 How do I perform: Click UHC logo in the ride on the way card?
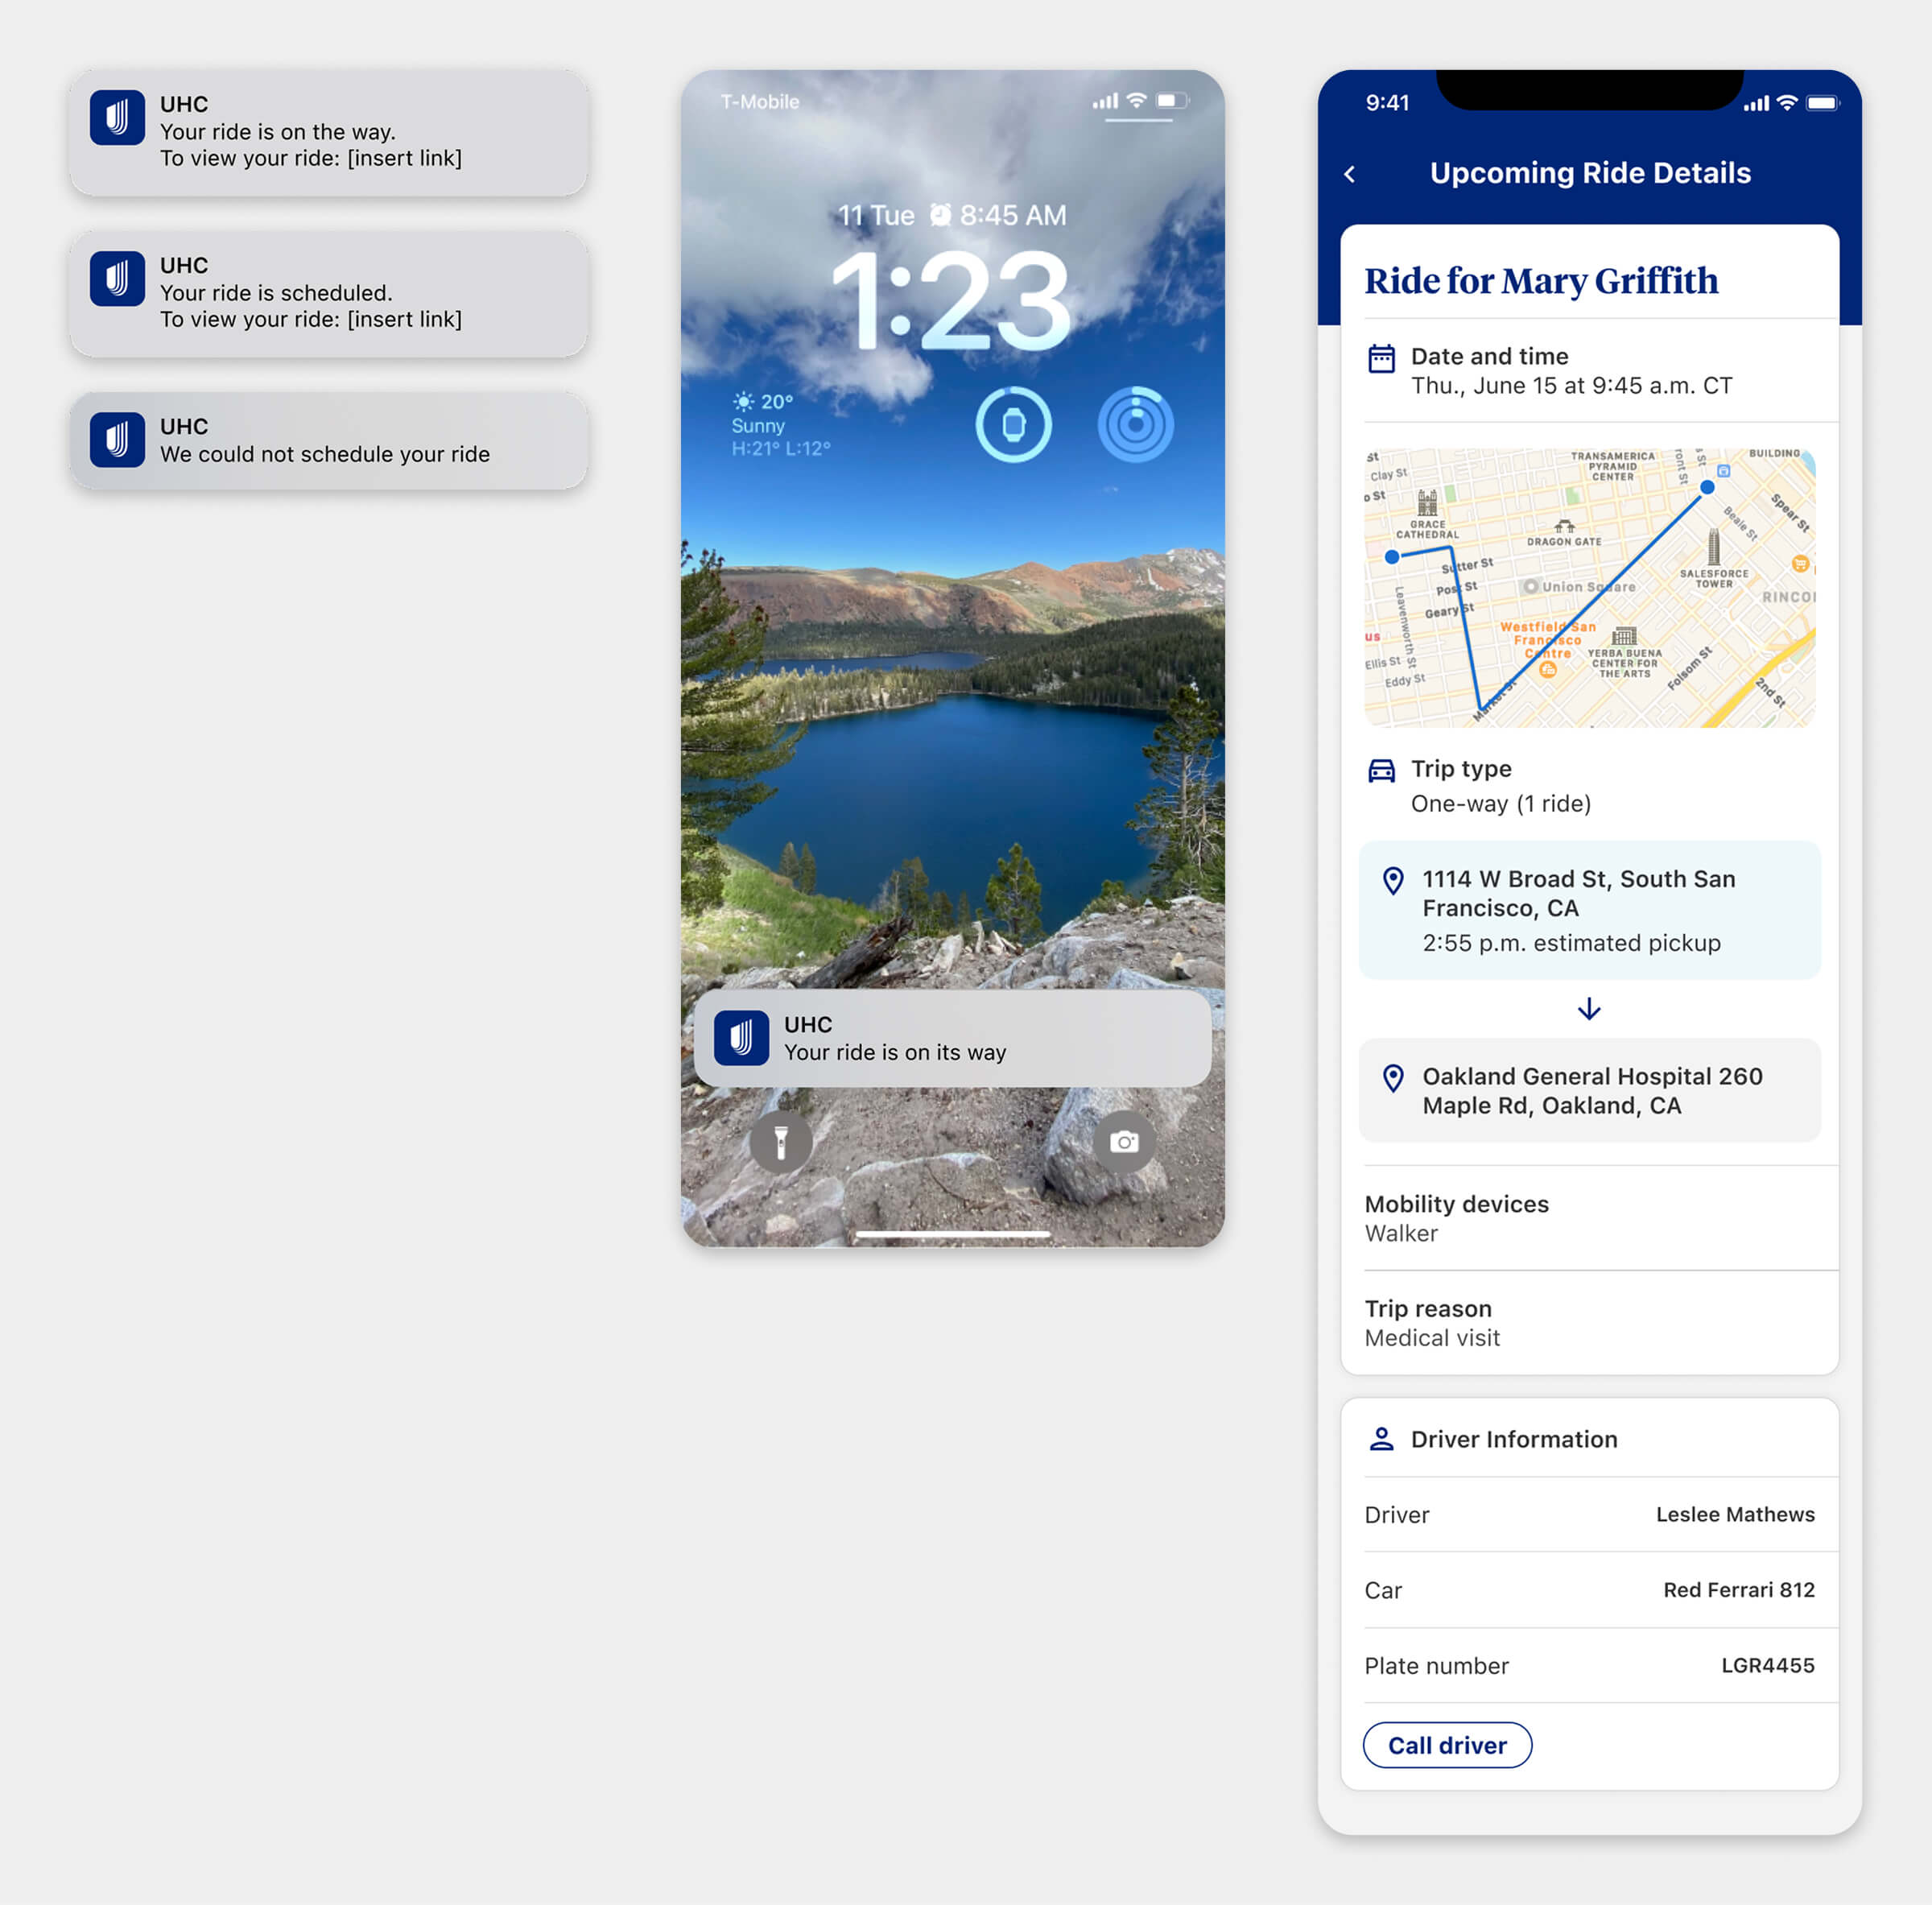pos(117,117)
